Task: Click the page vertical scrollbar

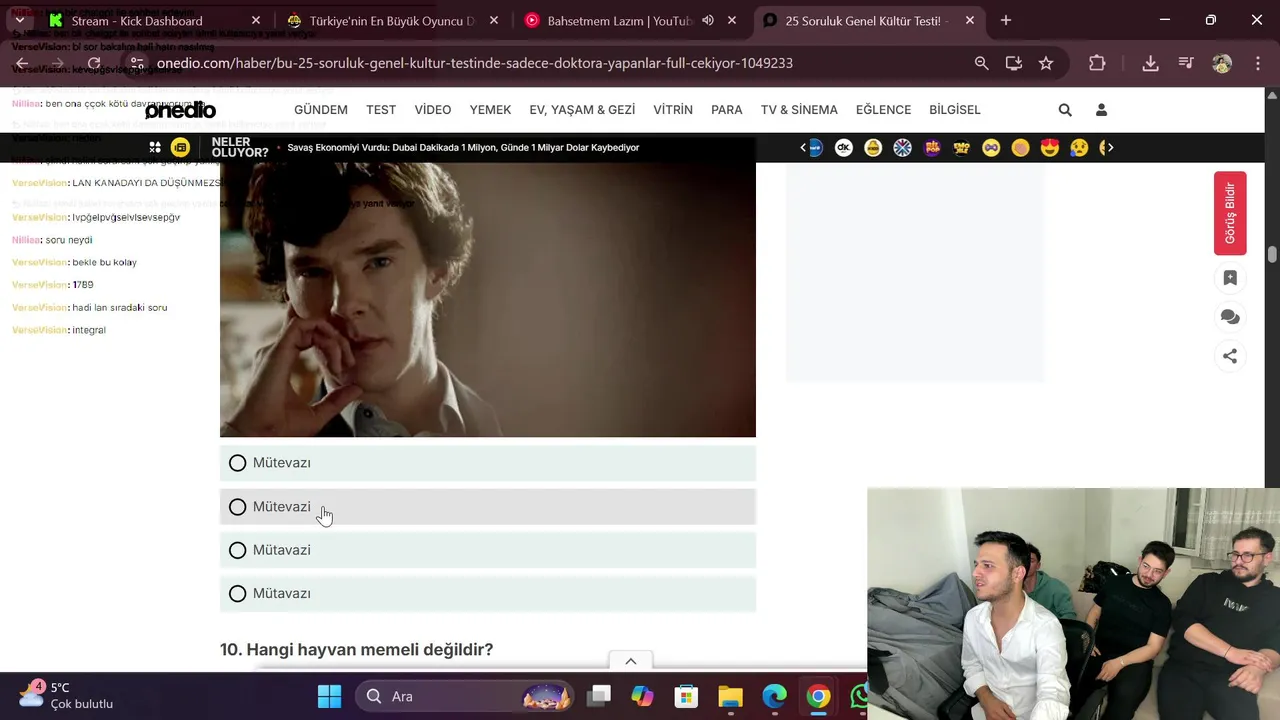Action: [1272, 253]
